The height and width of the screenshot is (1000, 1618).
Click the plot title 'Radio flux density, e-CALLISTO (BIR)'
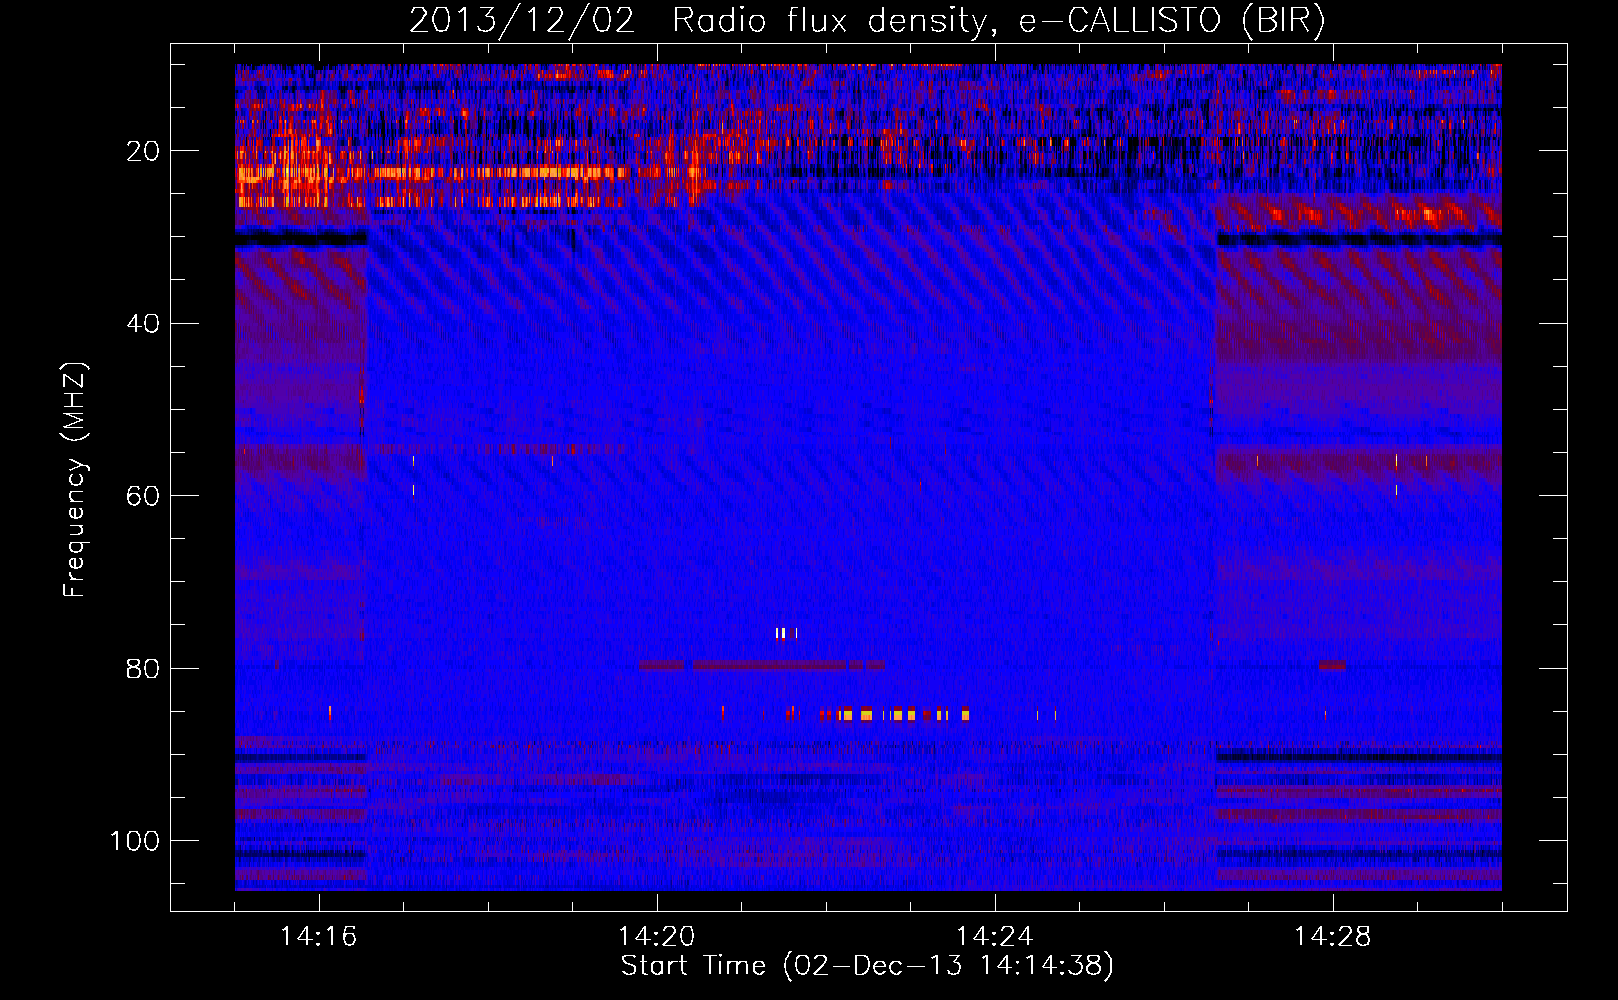click(998, 21)
